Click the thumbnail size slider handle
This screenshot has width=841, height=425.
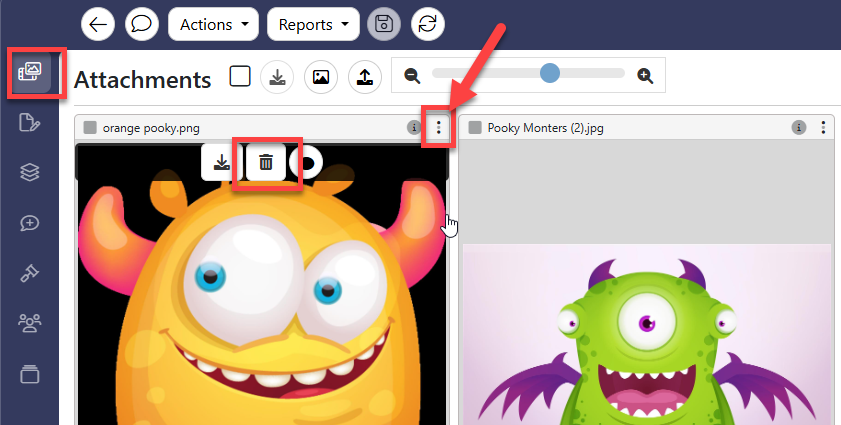[x=550, y=73]
